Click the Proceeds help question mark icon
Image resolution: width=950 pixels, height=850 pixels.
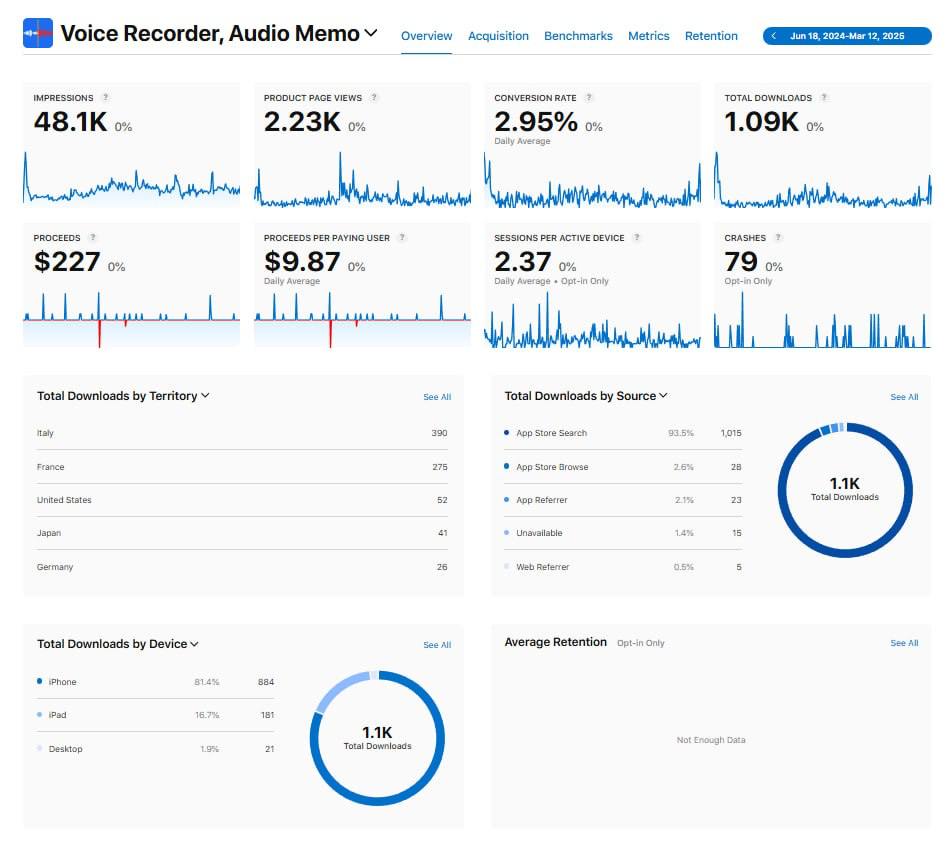(x=93, y=238)
